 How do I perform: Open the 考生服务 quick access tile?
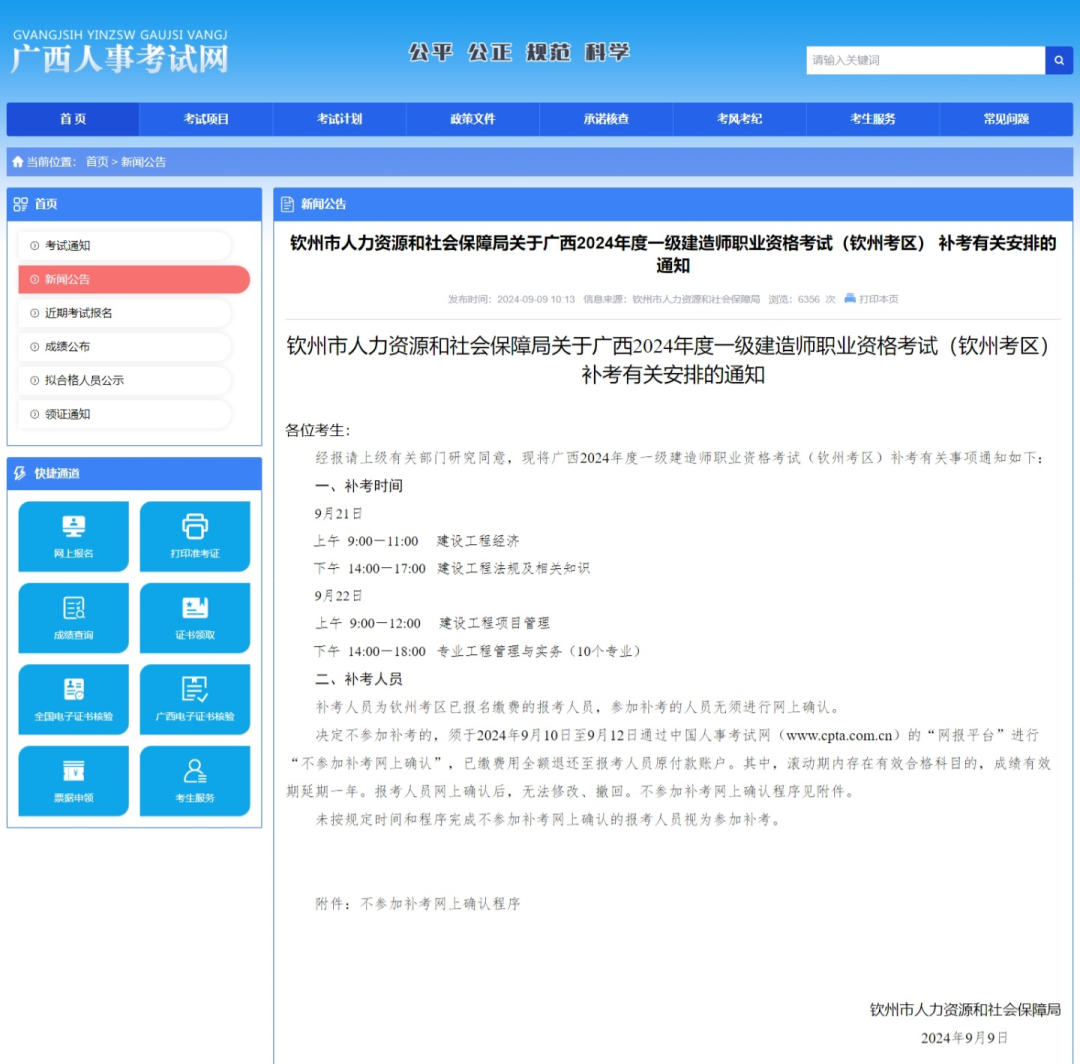[x=195, y=781]
